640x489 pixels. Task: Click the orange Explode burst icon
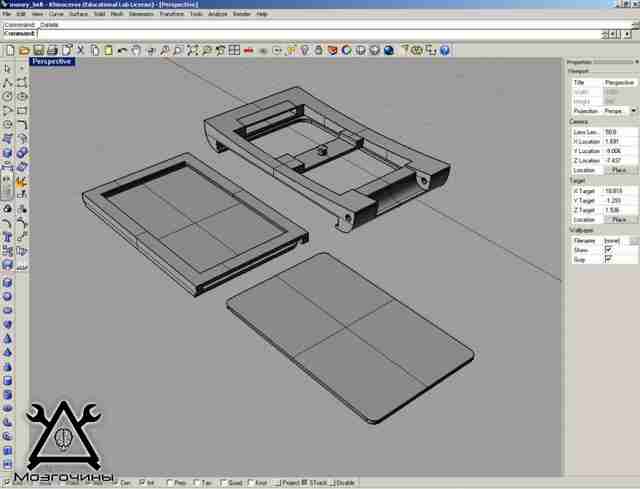coord(22,182)
